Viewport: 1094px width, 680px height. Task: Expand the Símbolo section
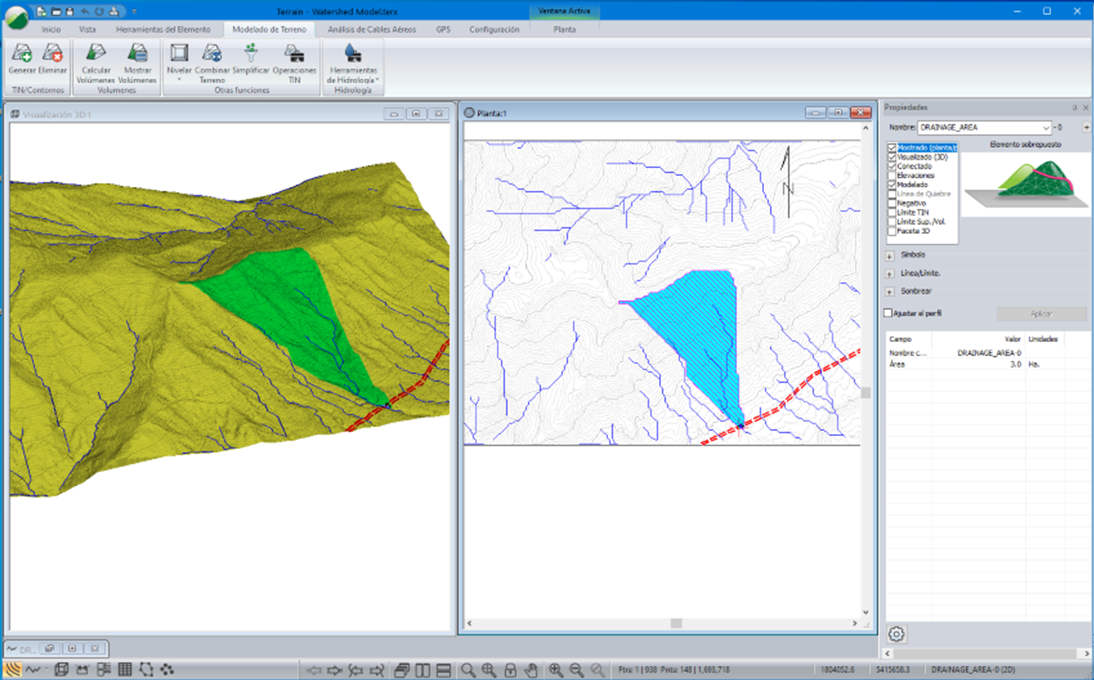coord(889,255)
